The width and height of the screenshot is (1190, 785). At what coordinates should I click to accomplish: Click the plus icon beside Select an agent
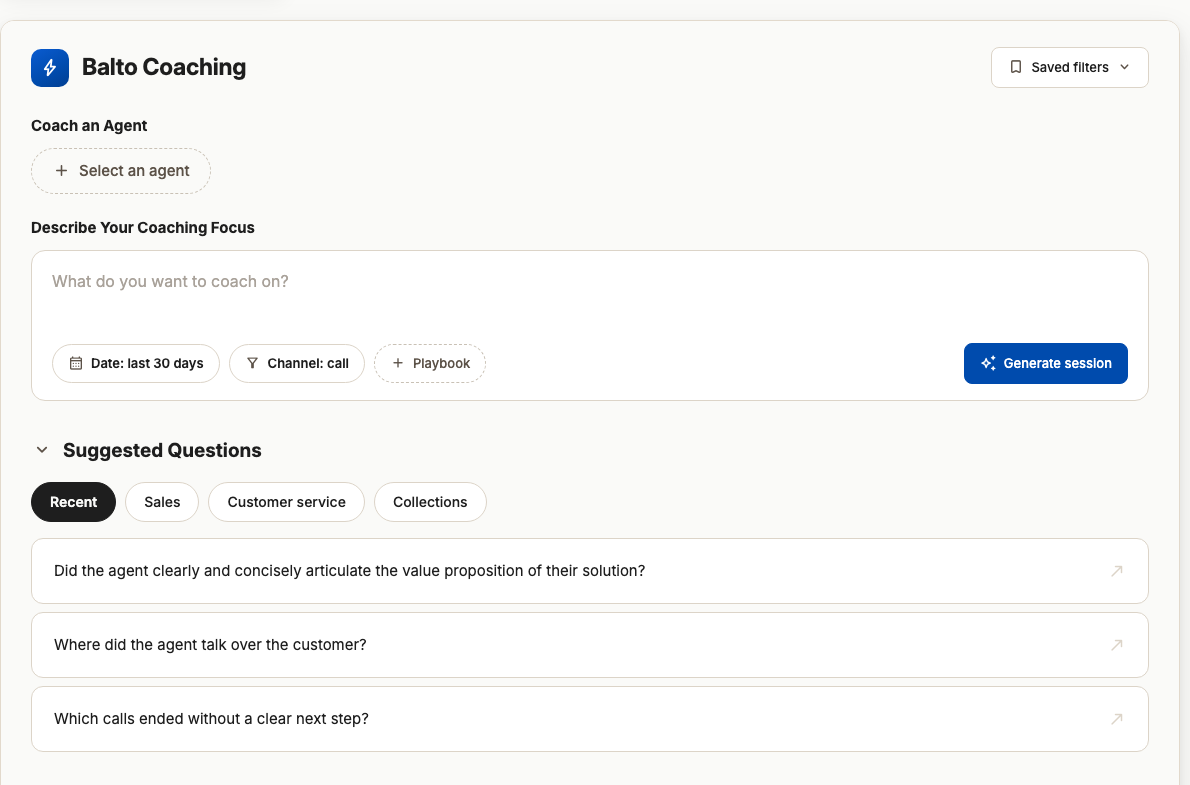(x=61, y=171)
